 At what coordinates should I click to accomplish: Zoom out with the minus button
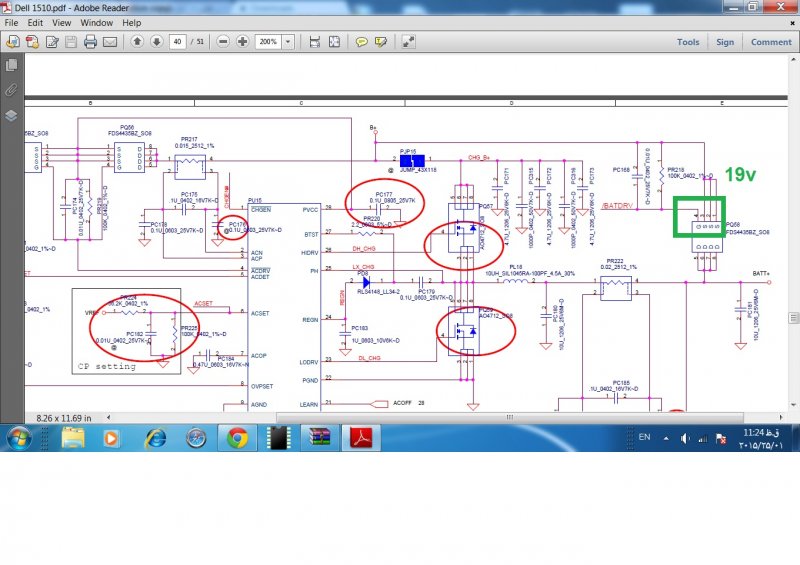tap(223, 41)
